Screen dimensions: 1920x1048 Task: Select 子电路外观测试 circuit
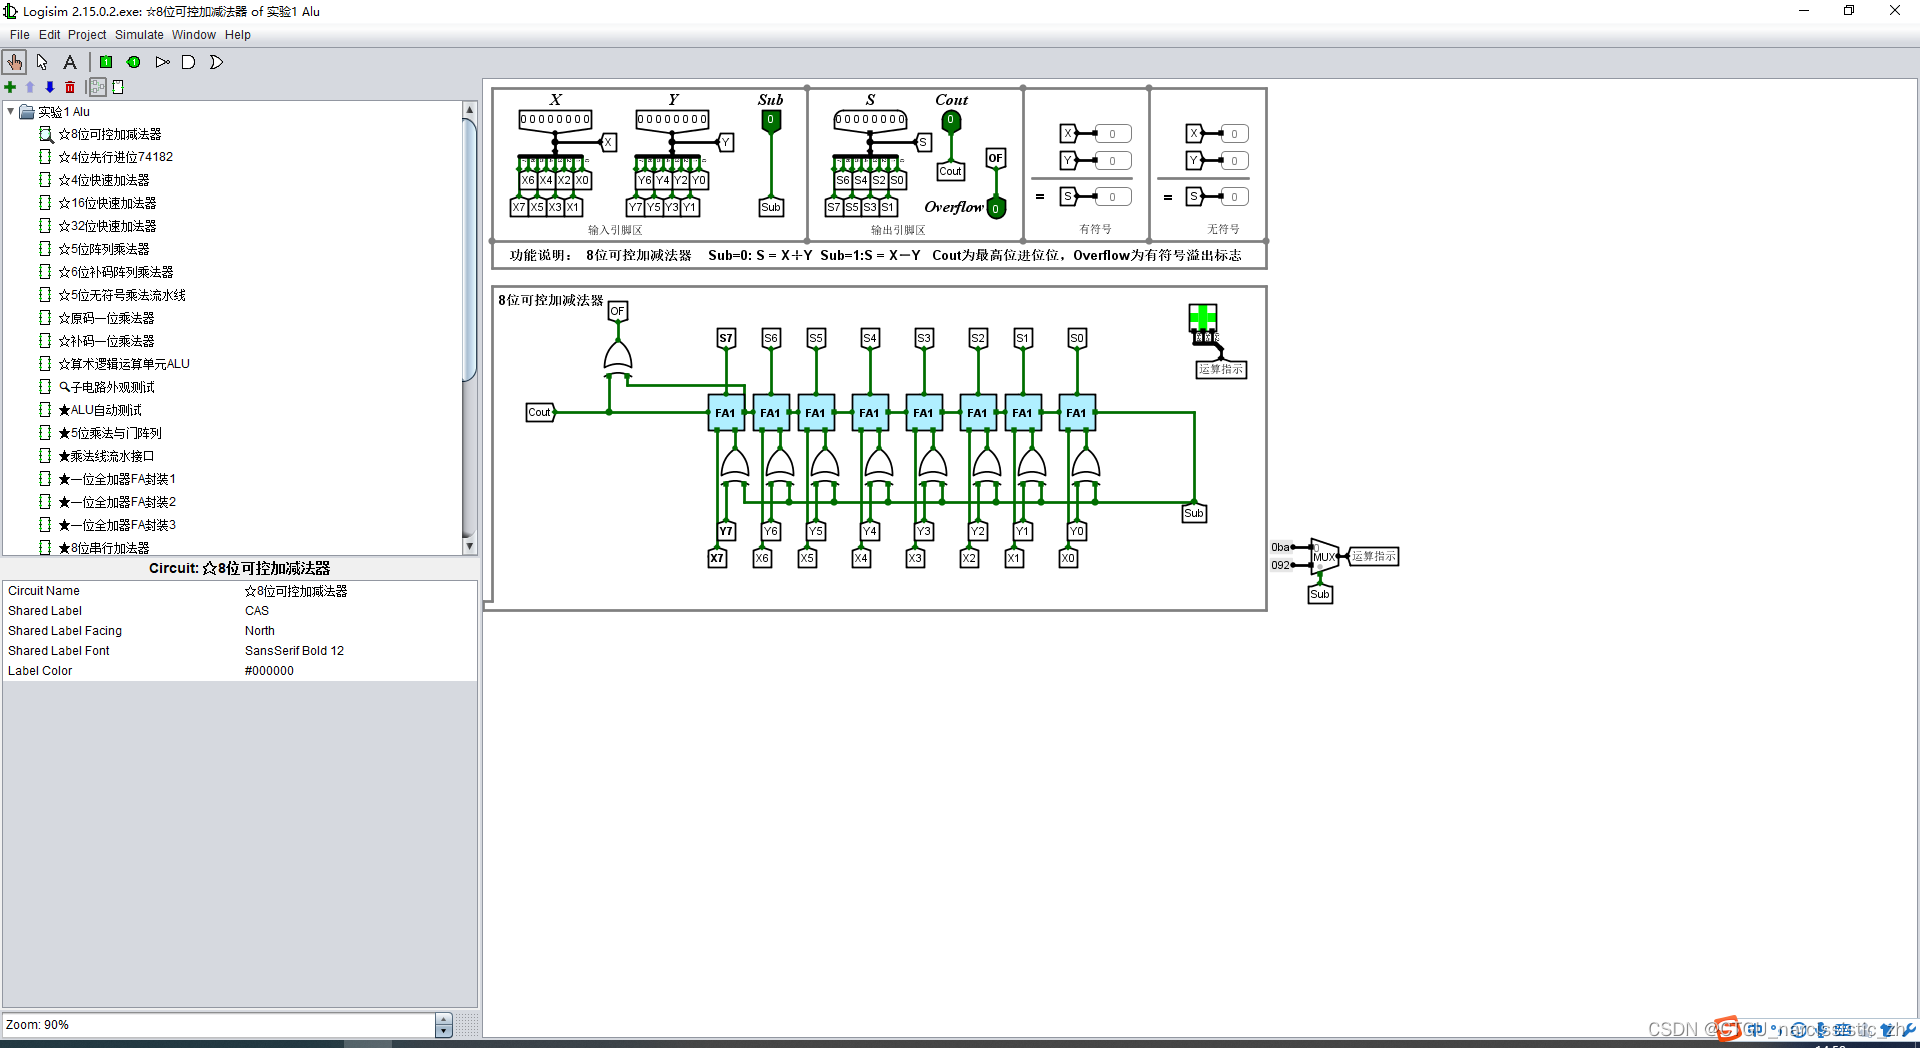click(x=106, y=387)
